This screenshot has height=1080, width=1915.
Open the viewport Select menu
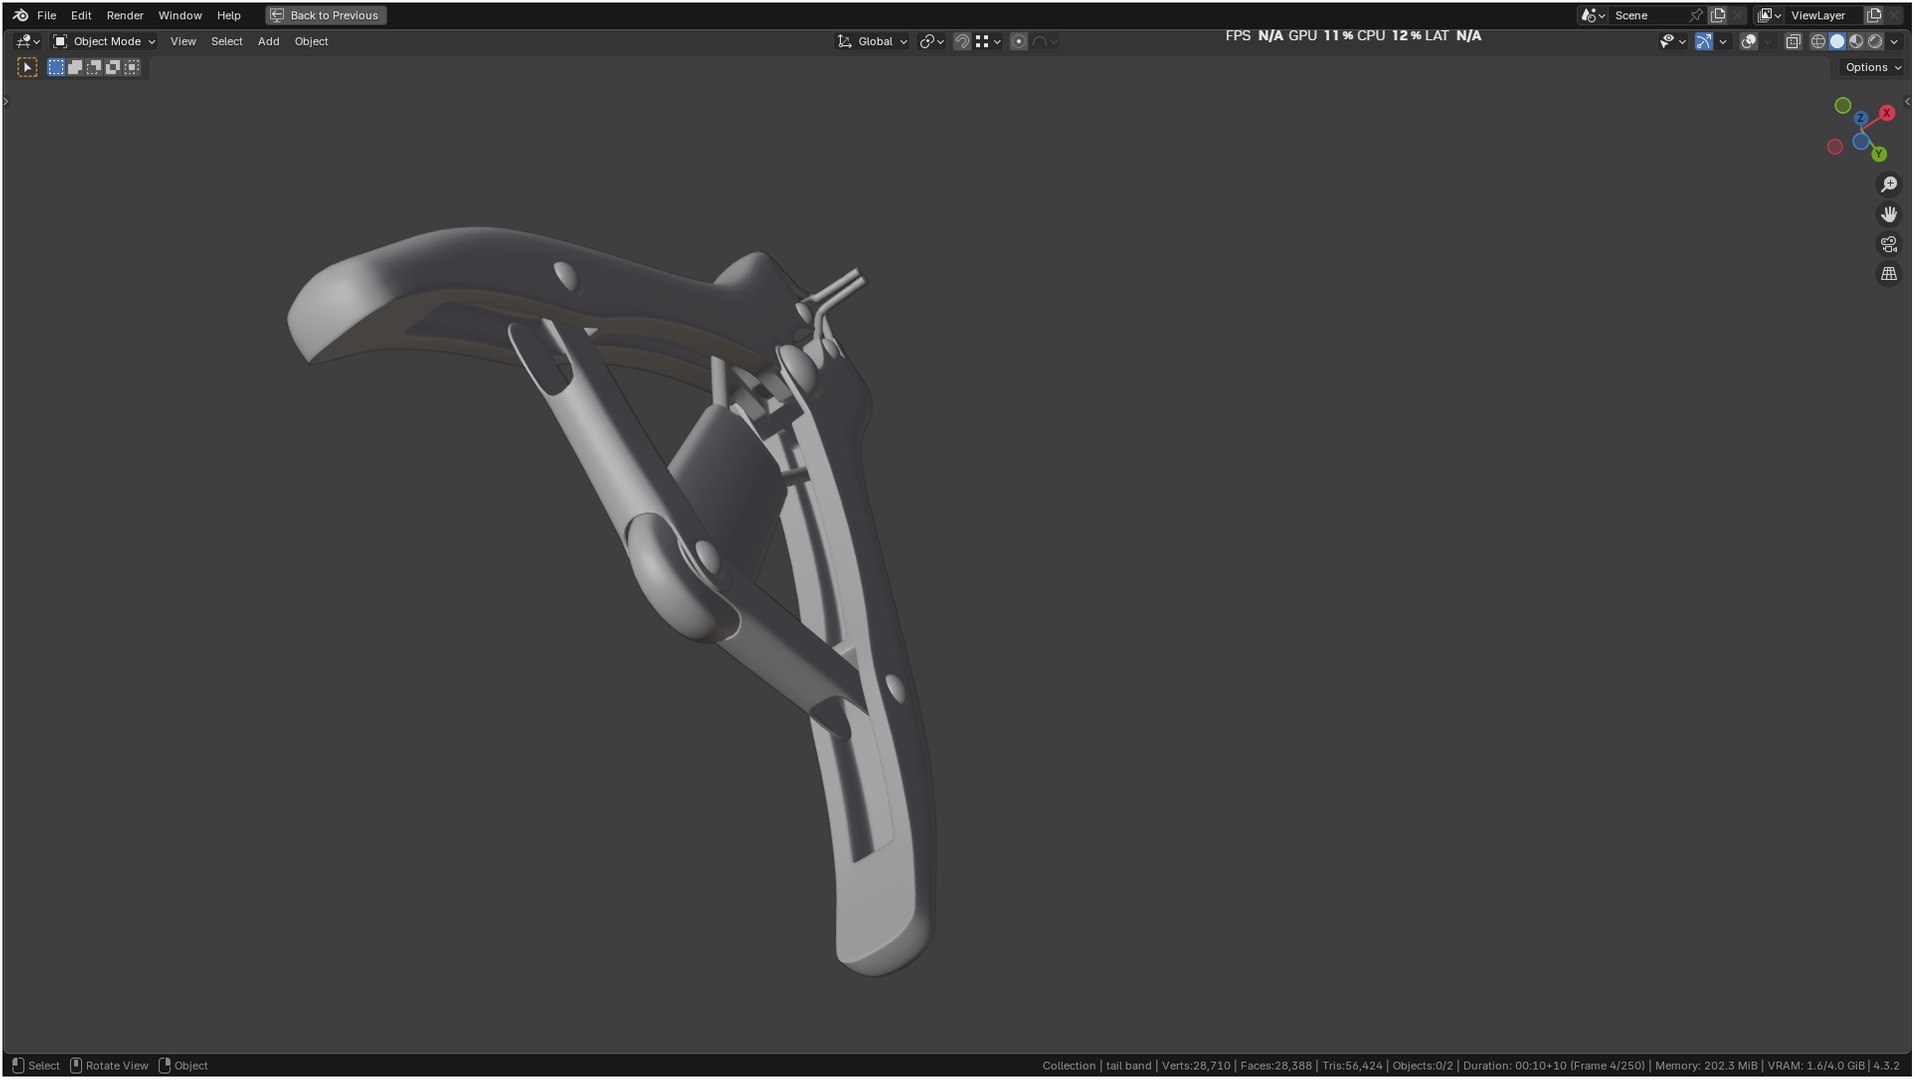click(227, 41)
